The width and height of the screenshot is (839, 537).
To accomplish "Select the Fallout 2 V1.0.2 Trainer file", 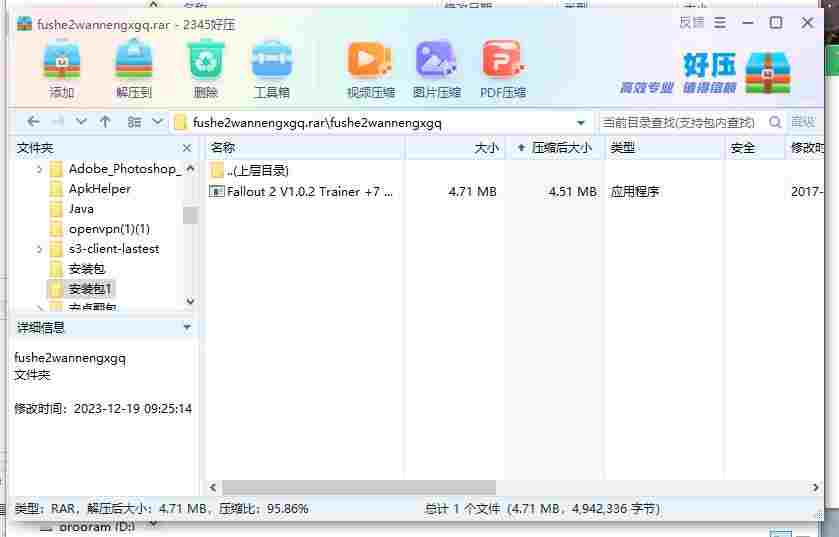I will 301,191.
